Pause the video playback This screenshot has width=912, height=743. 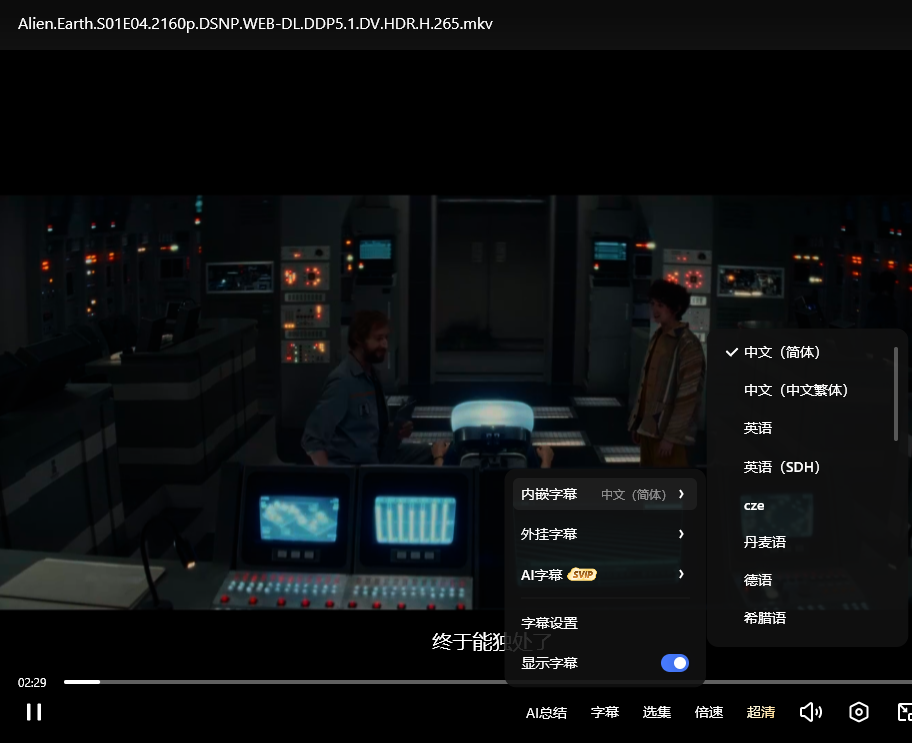pos(34,712)
